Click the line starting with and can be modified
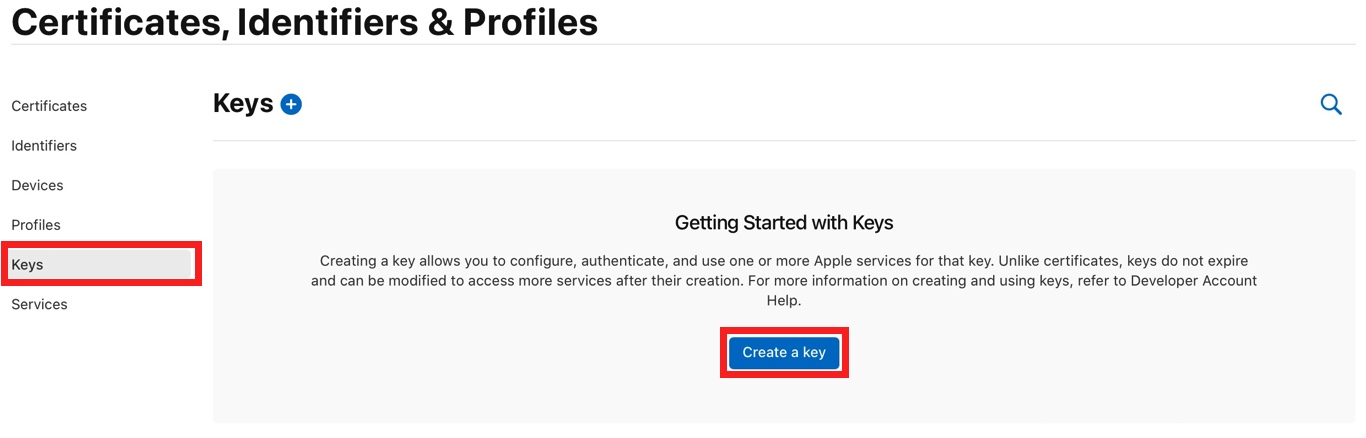Image resolution: width=1366 pixels, height=438 pixels. click(x=784, y=280)
